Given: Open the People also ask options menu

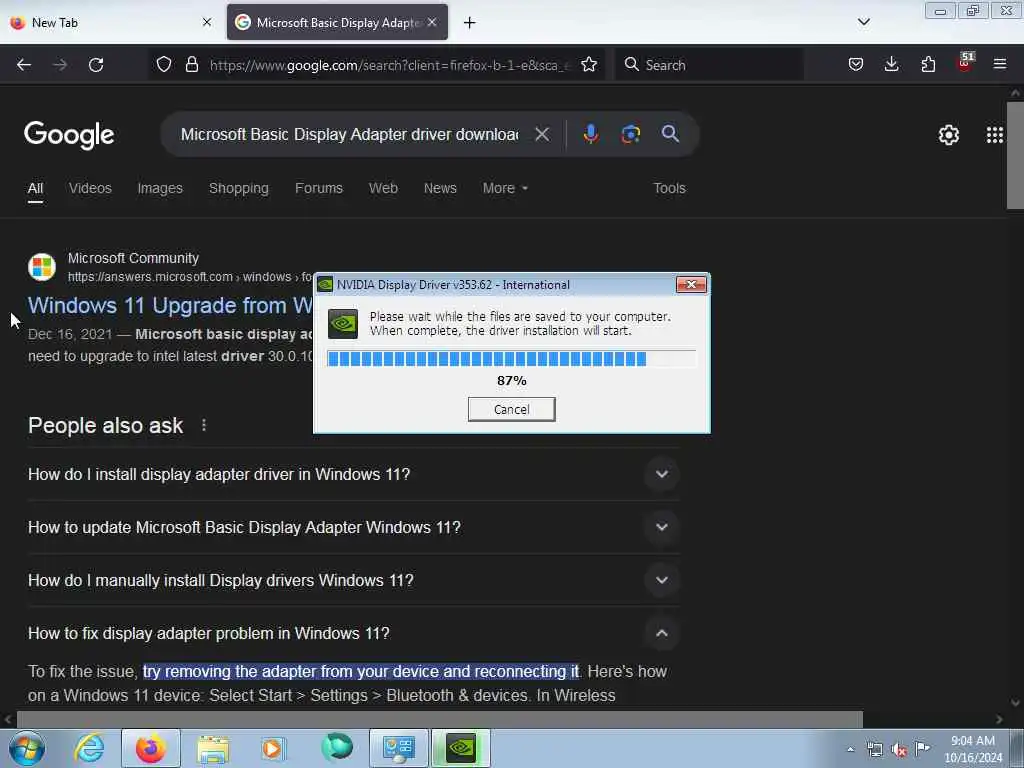Looking at the screenshot, I should tap(204, 425).
